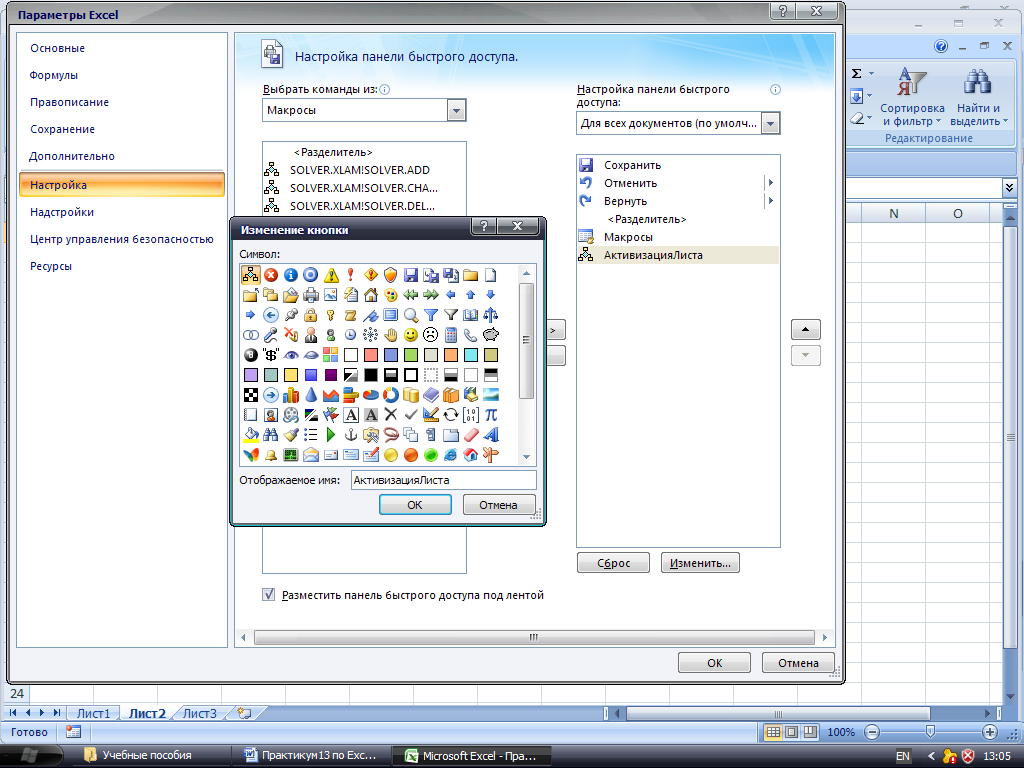Screen dimensions: 1024x768
Task: Choose the cyan color square symbol
Action: 471,355
